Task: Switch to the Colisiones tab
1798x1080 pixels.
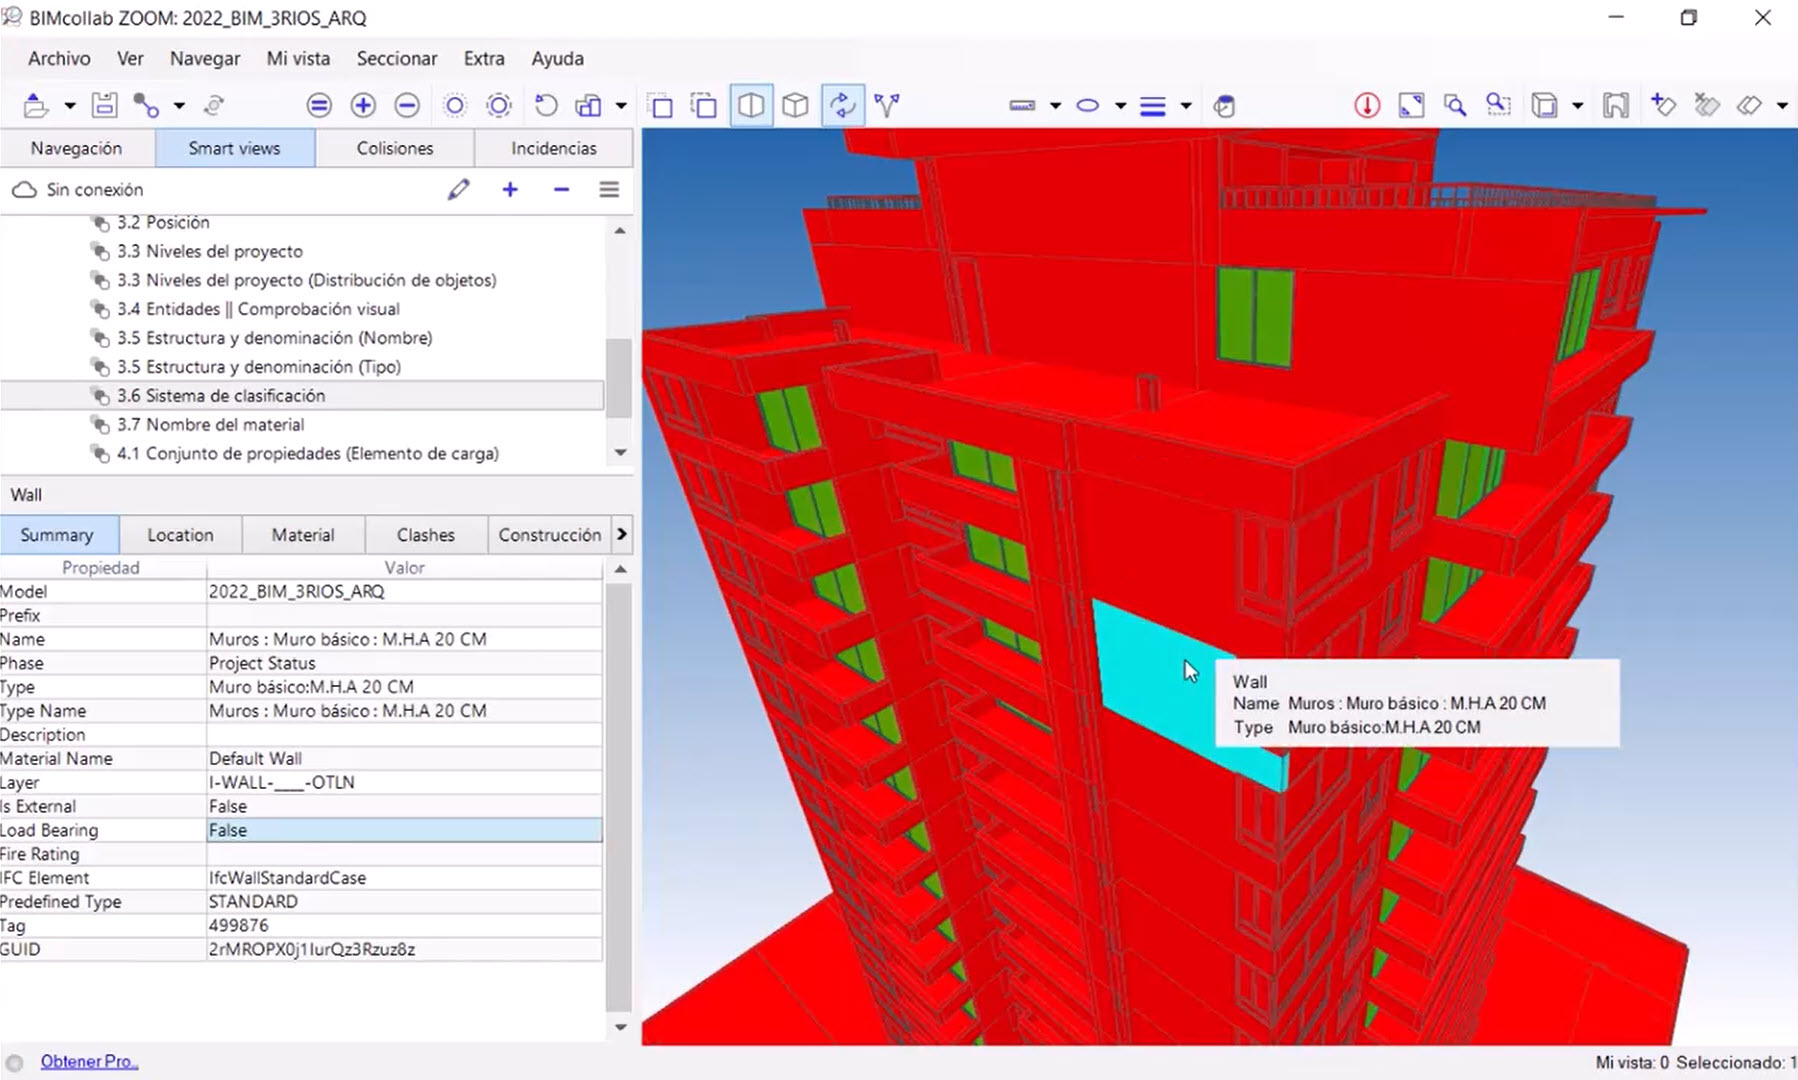Action: click(395, 148)
